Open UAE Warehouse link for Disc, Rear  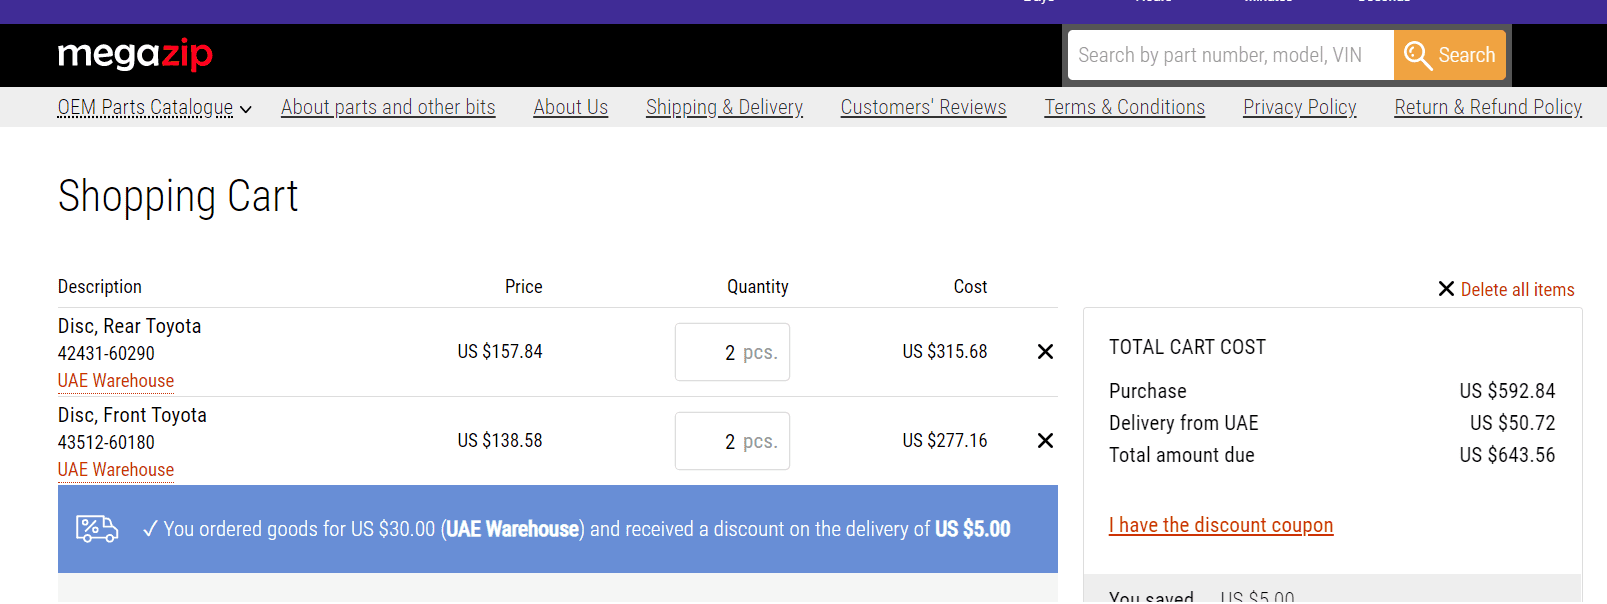116,381
